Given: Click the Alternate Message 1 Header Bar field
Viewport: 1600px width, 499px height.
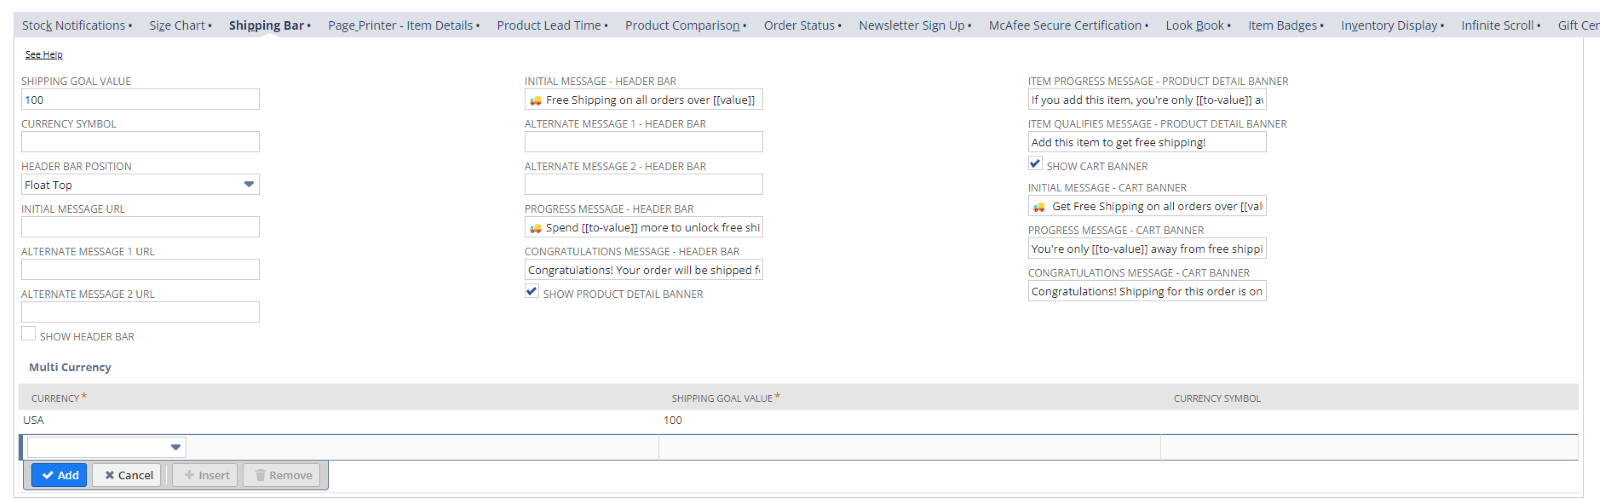Looking at the screenshot, I should [x=643, y=142].
